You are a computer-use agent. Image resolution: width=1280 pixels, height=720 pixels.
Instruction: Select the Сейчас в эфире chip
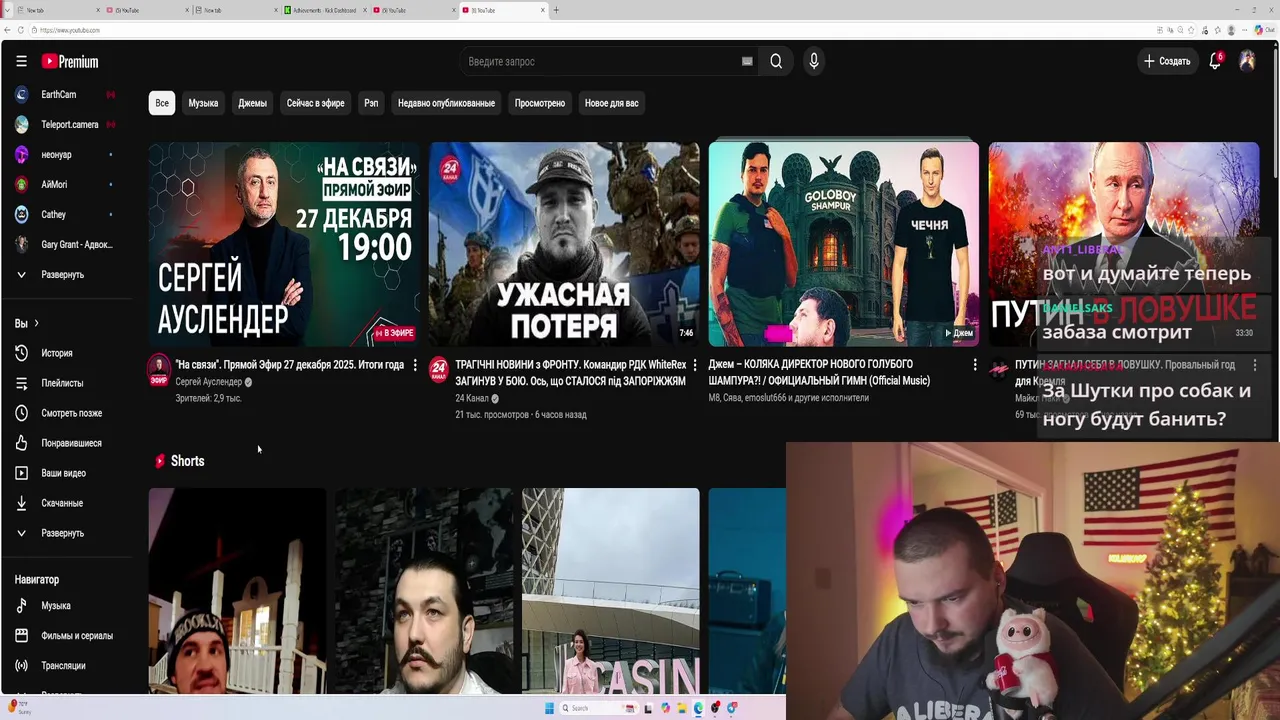315,103
